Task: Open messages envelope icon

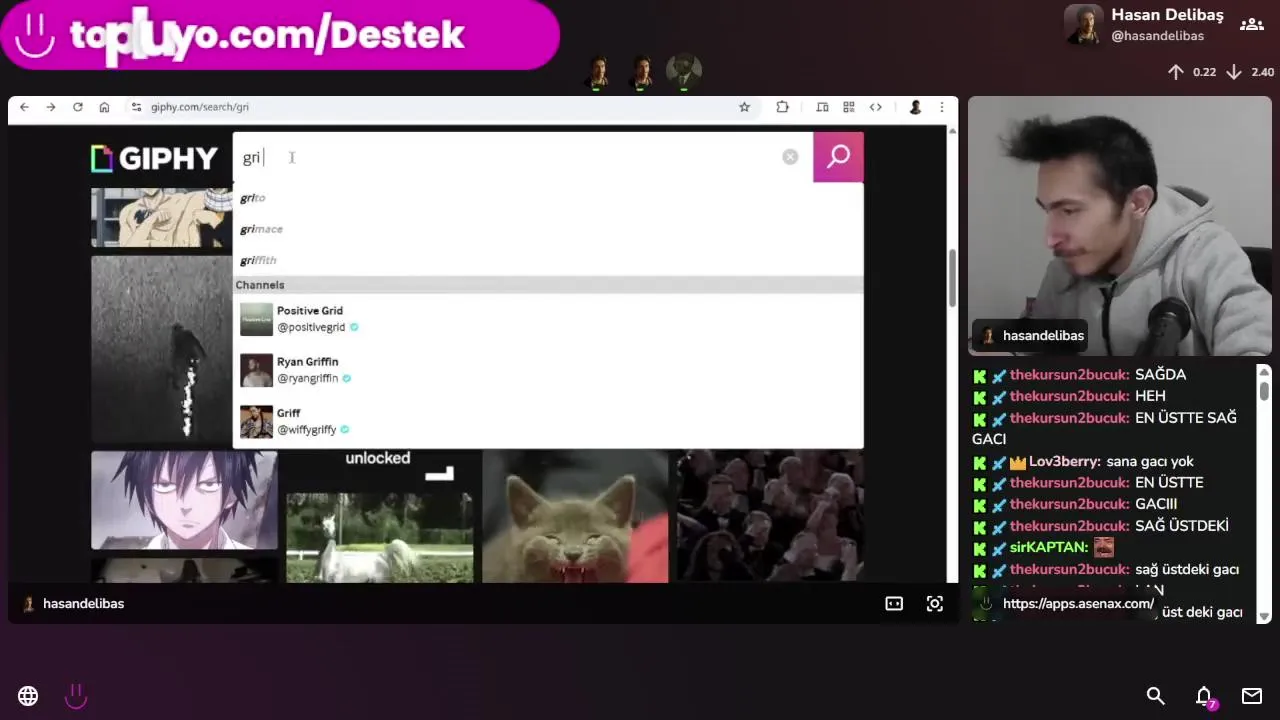Action: click(1252, 696)
